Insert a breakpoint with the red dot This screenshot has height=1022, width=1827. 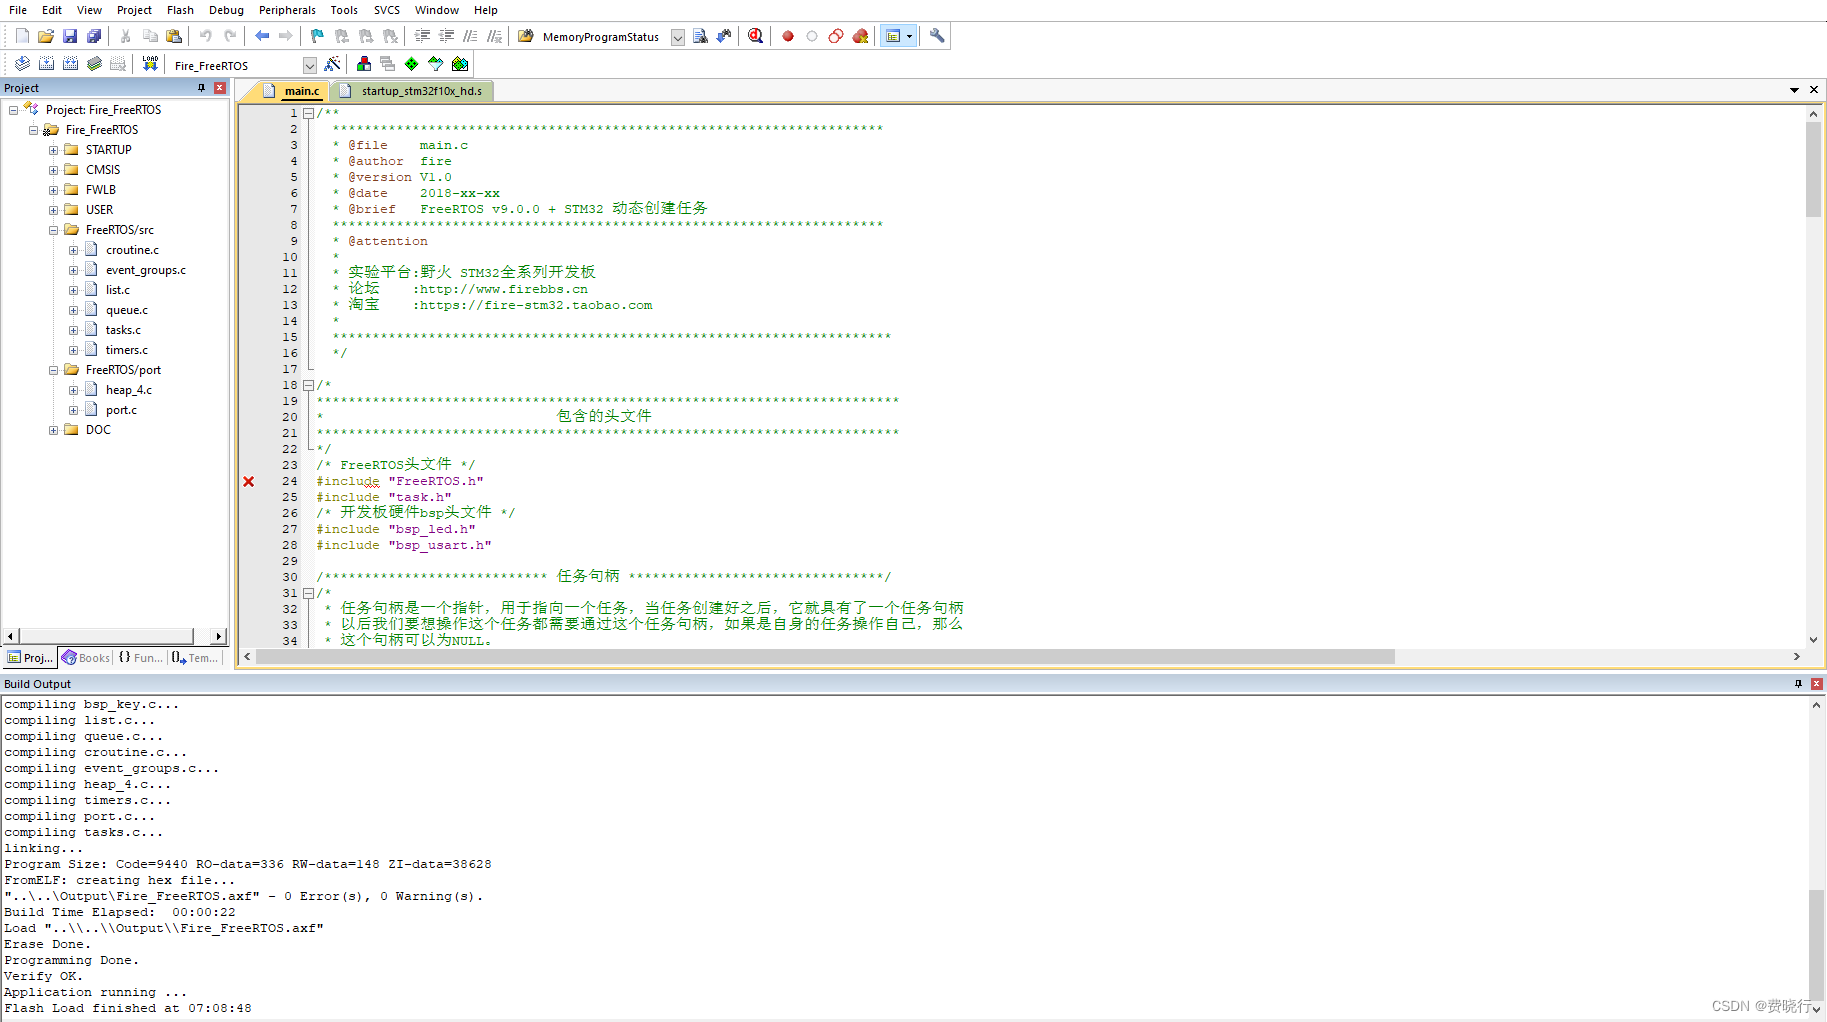tap(788, 36)
